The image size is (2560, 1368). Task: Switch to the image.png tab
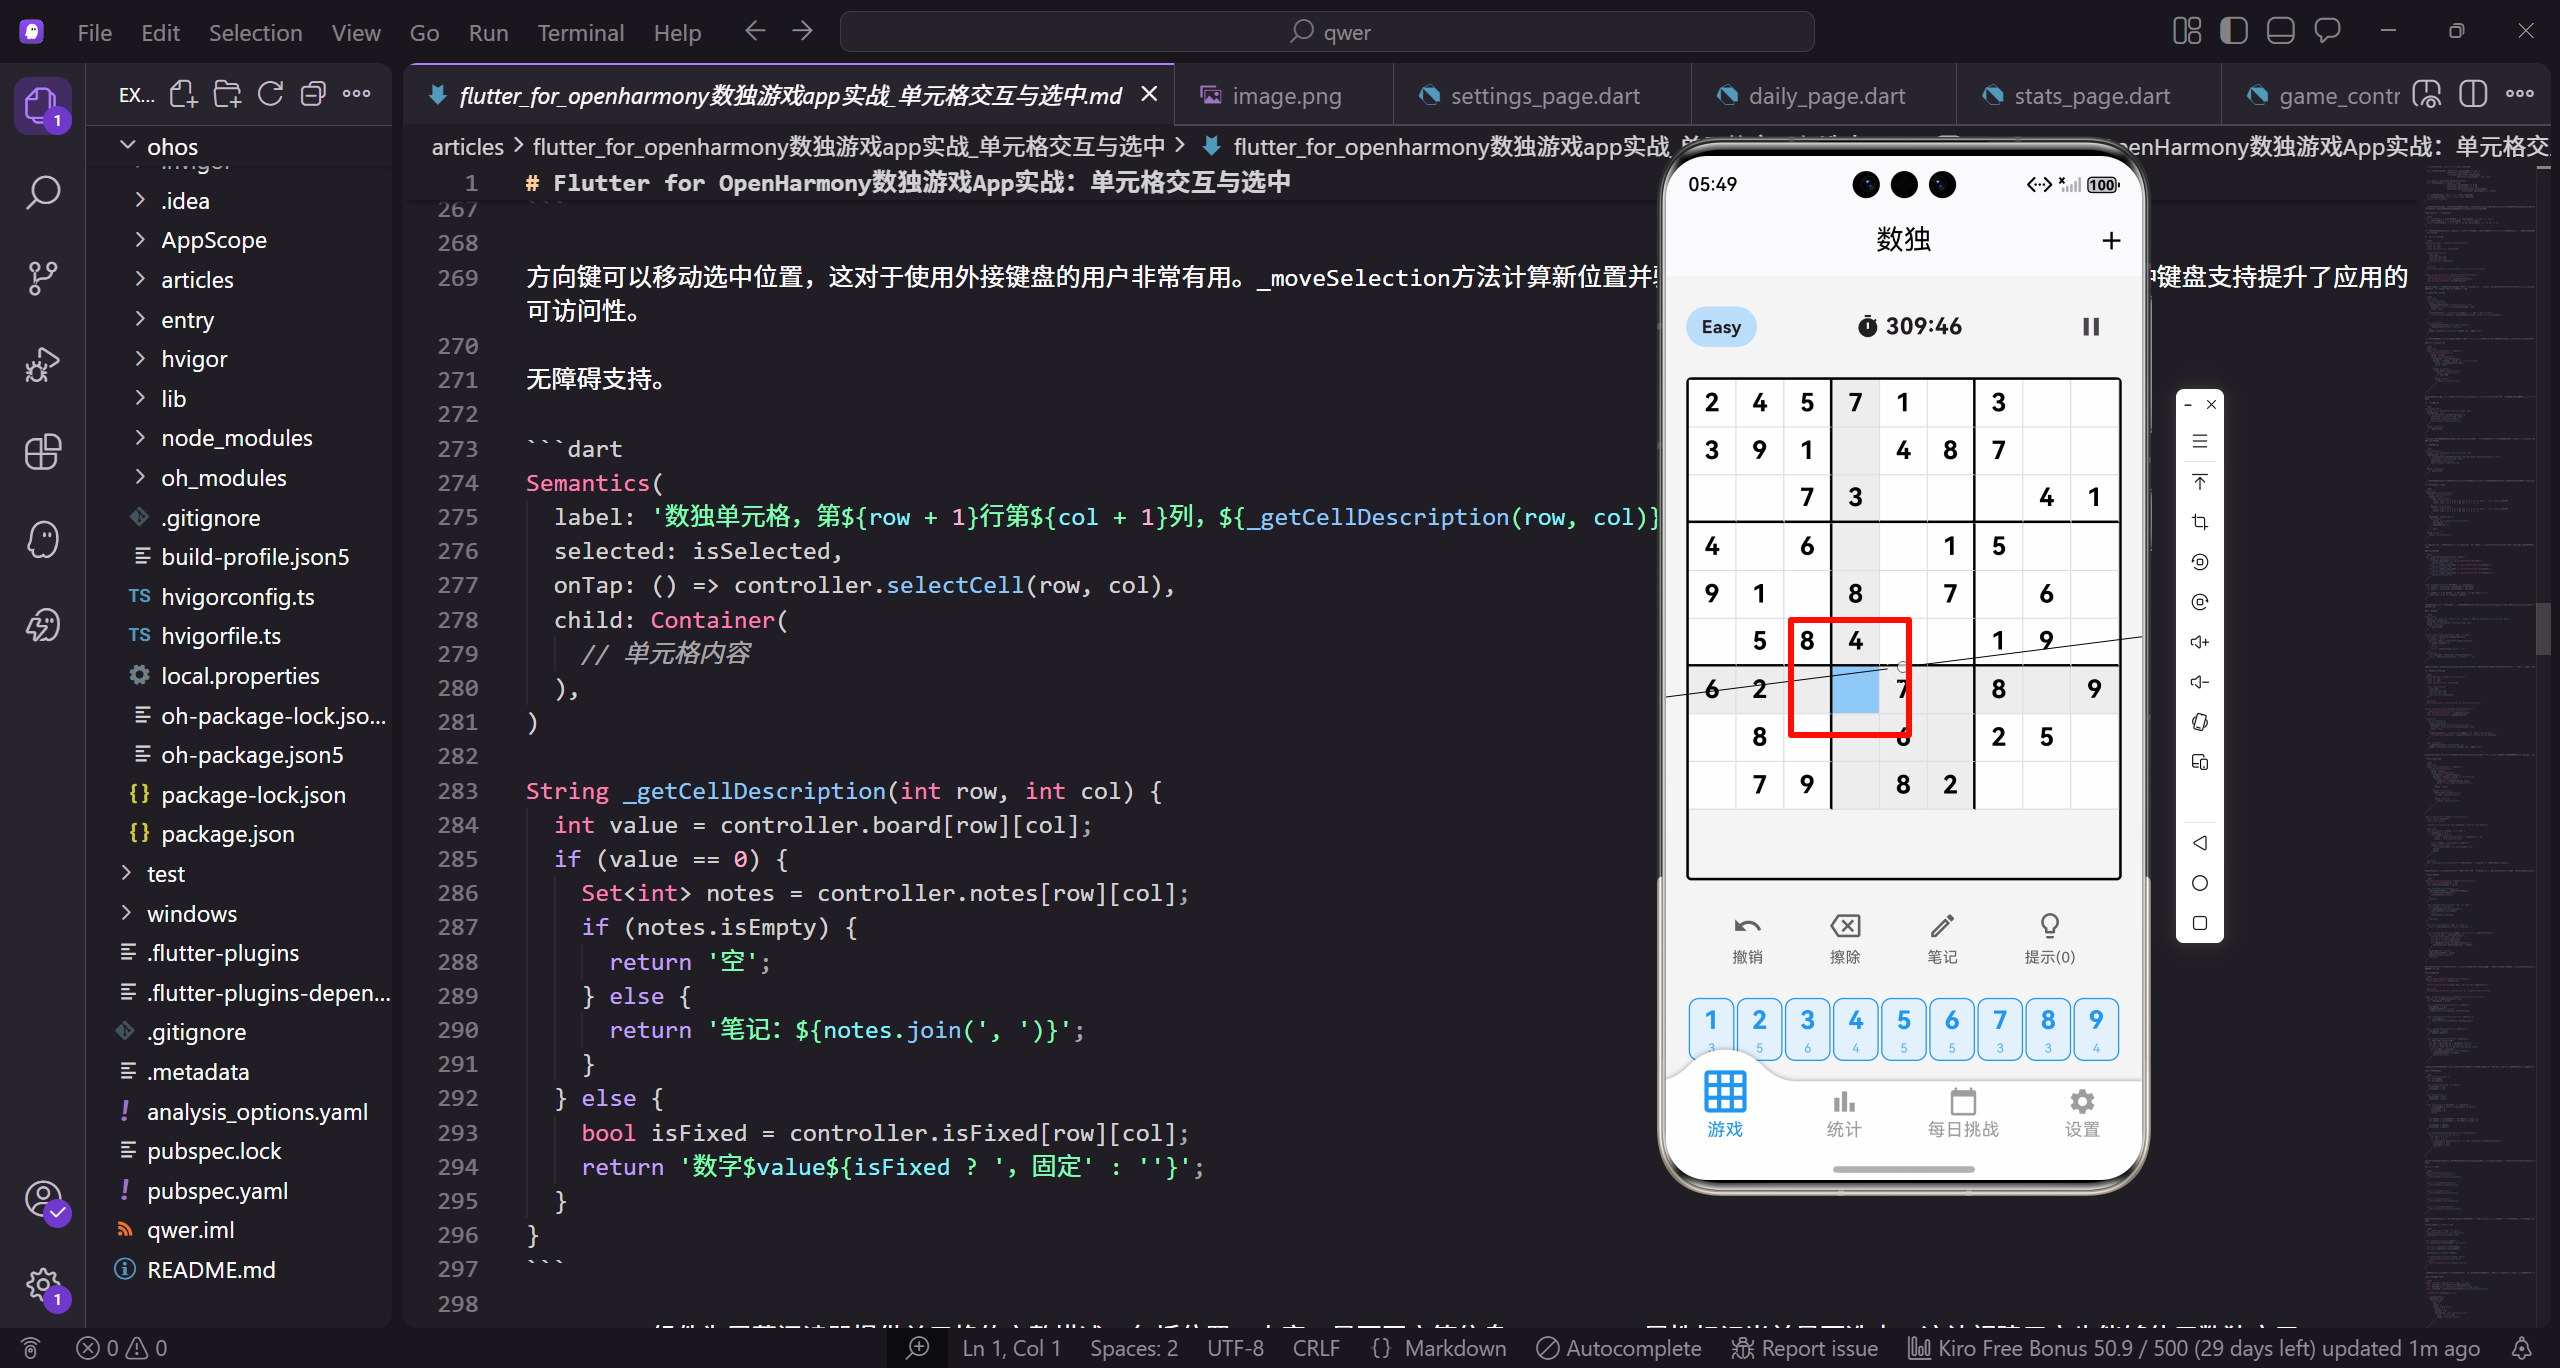pos(1286,96)
